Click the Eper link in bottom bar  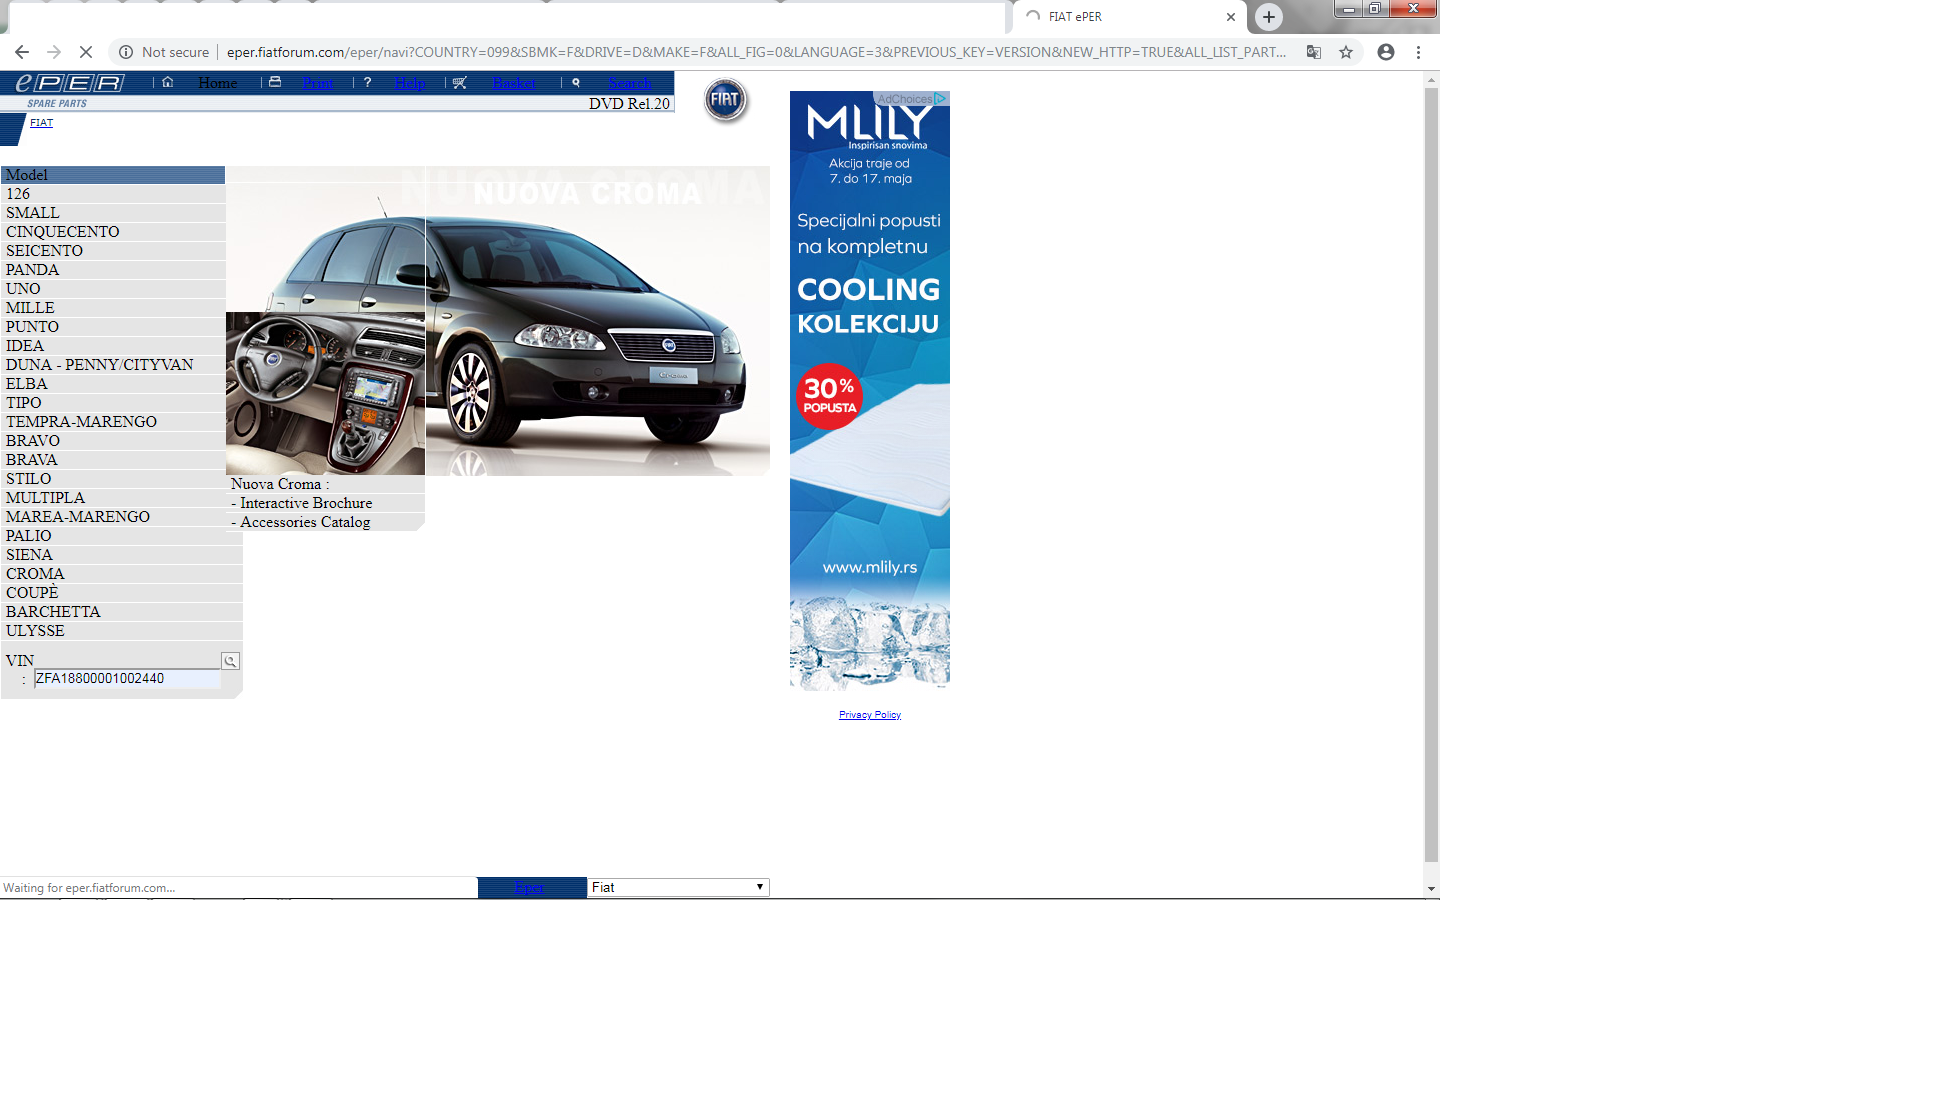(x=529, y=888)
